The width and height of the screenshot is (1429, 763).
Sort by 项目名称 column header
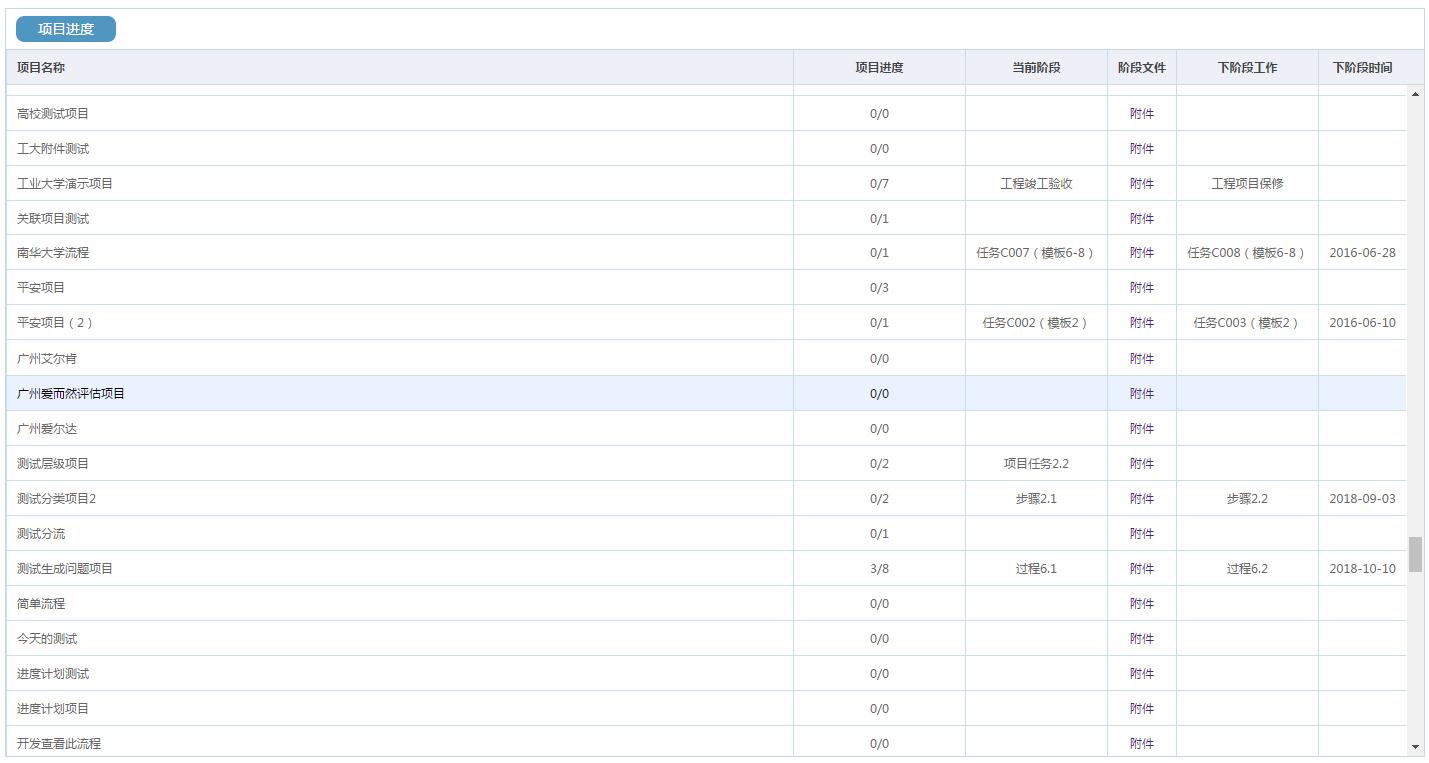pos(41,68)
